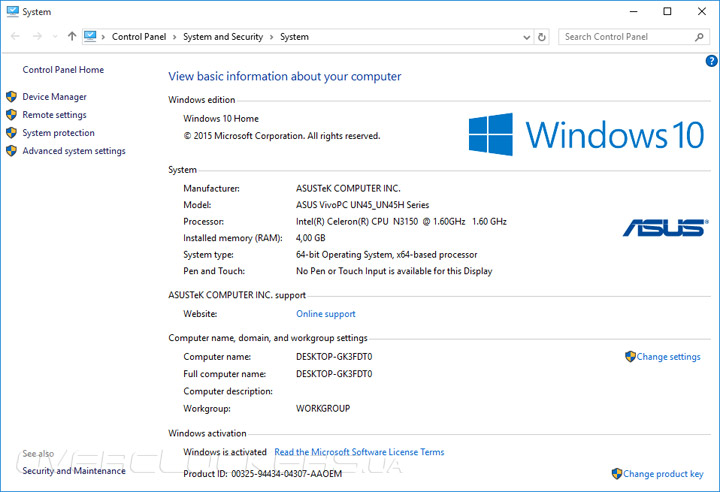720x492 pixels.
Task: Select the processor text Intel(R) Celeron(R) CPU N3150
Action: [x=357, y=222]
